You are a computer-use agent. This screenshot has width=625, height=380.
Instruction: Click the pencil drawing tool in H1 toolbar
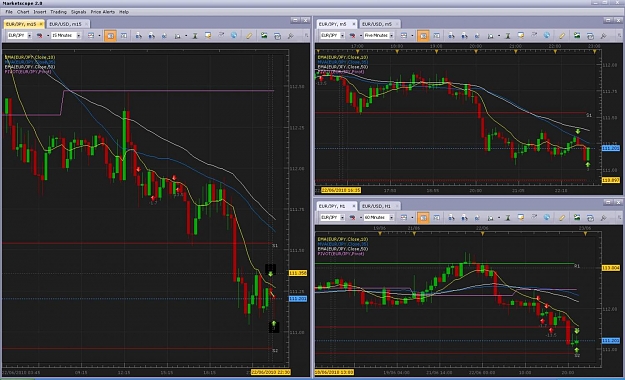click(x=562, y=218)
